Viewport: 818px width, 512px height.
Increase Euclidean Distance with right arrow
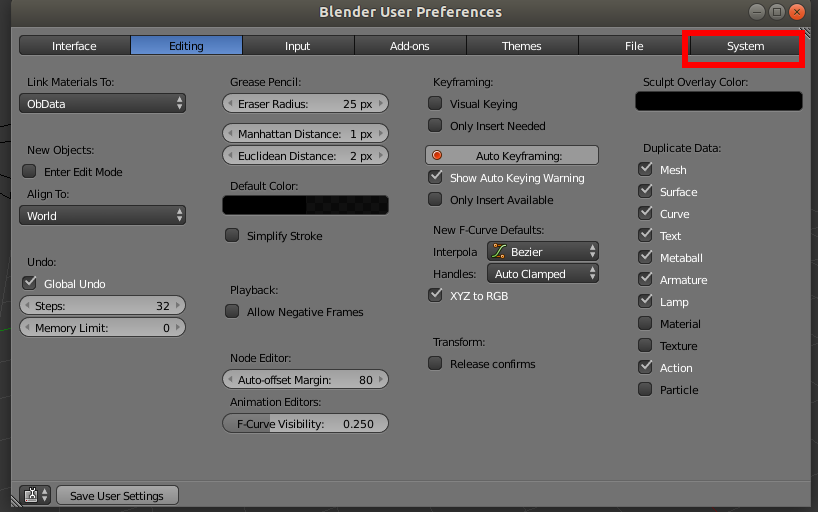point(381,156)
